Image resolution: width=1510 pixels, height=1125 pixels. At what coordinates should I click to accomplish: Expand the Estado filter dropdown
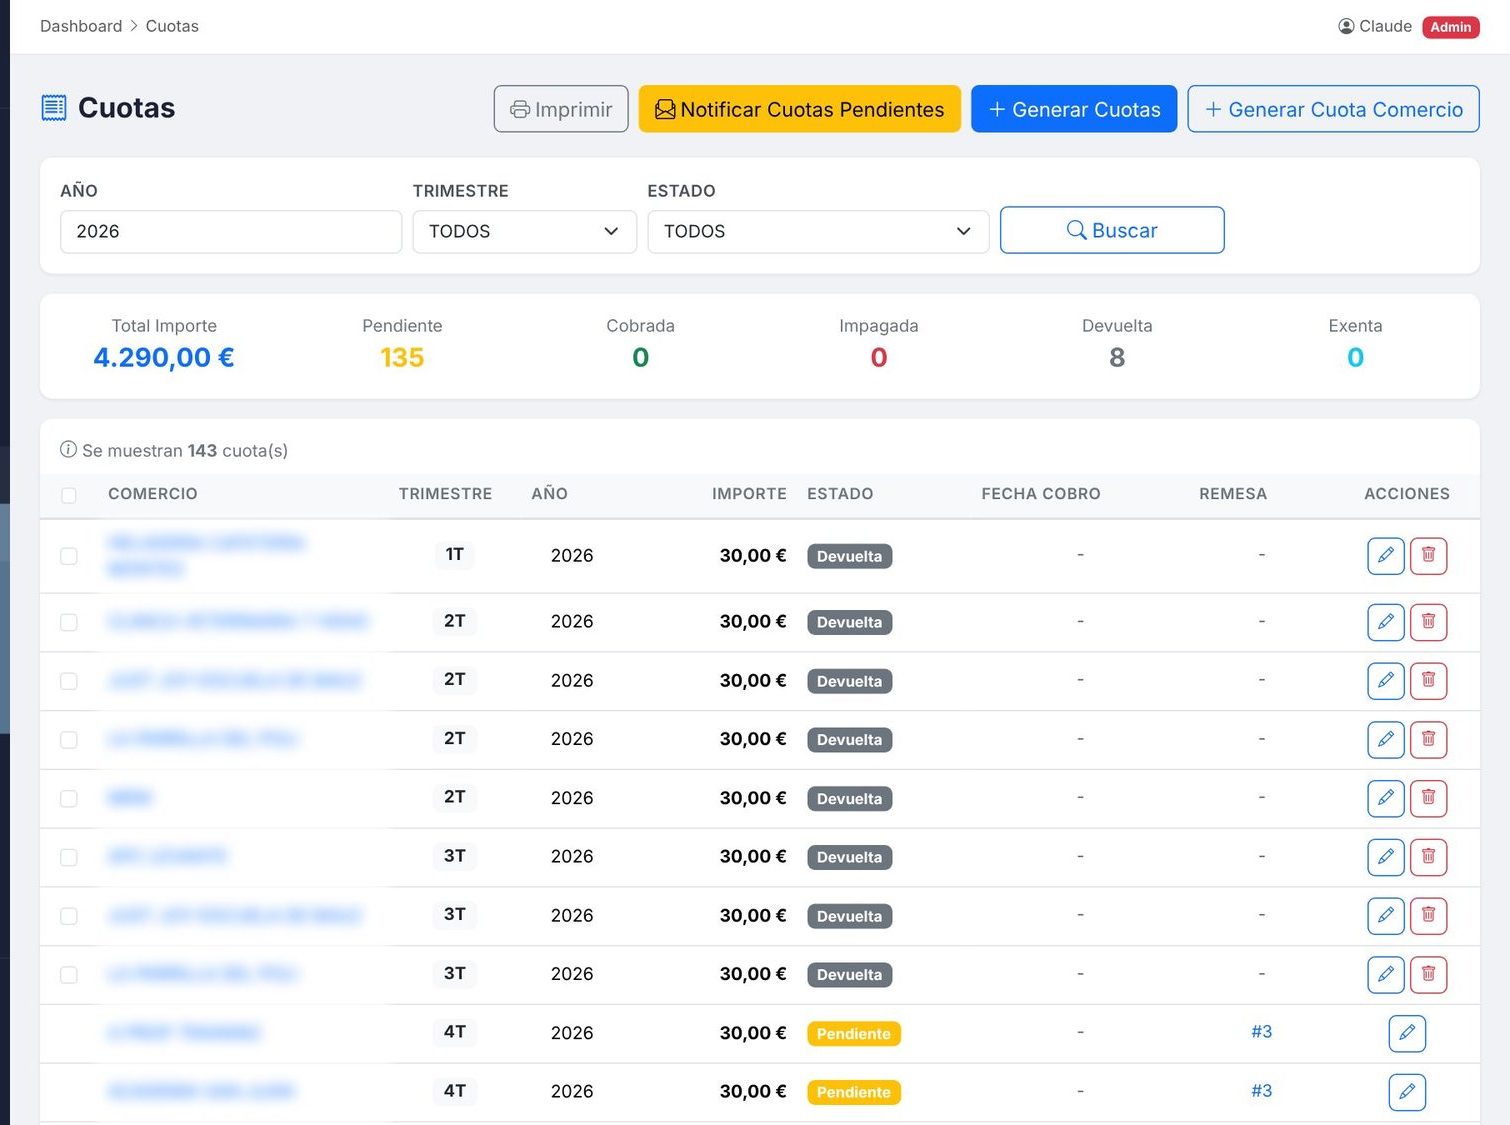point(818,231)
